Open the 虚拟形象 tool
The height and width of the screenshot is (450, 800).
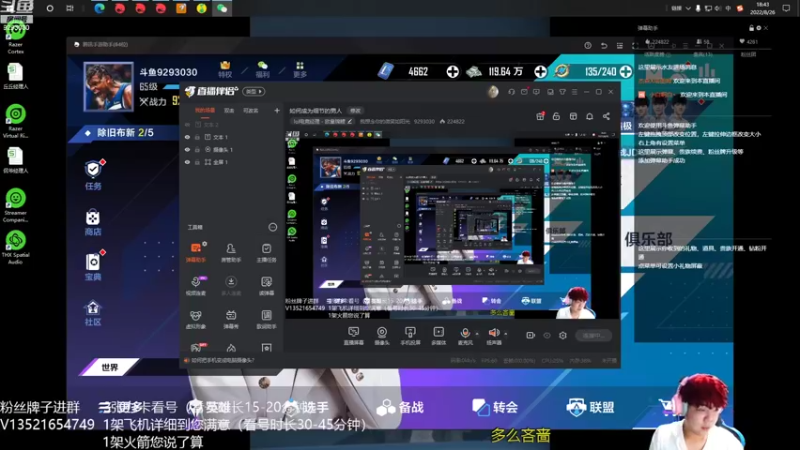click(195, 319)
